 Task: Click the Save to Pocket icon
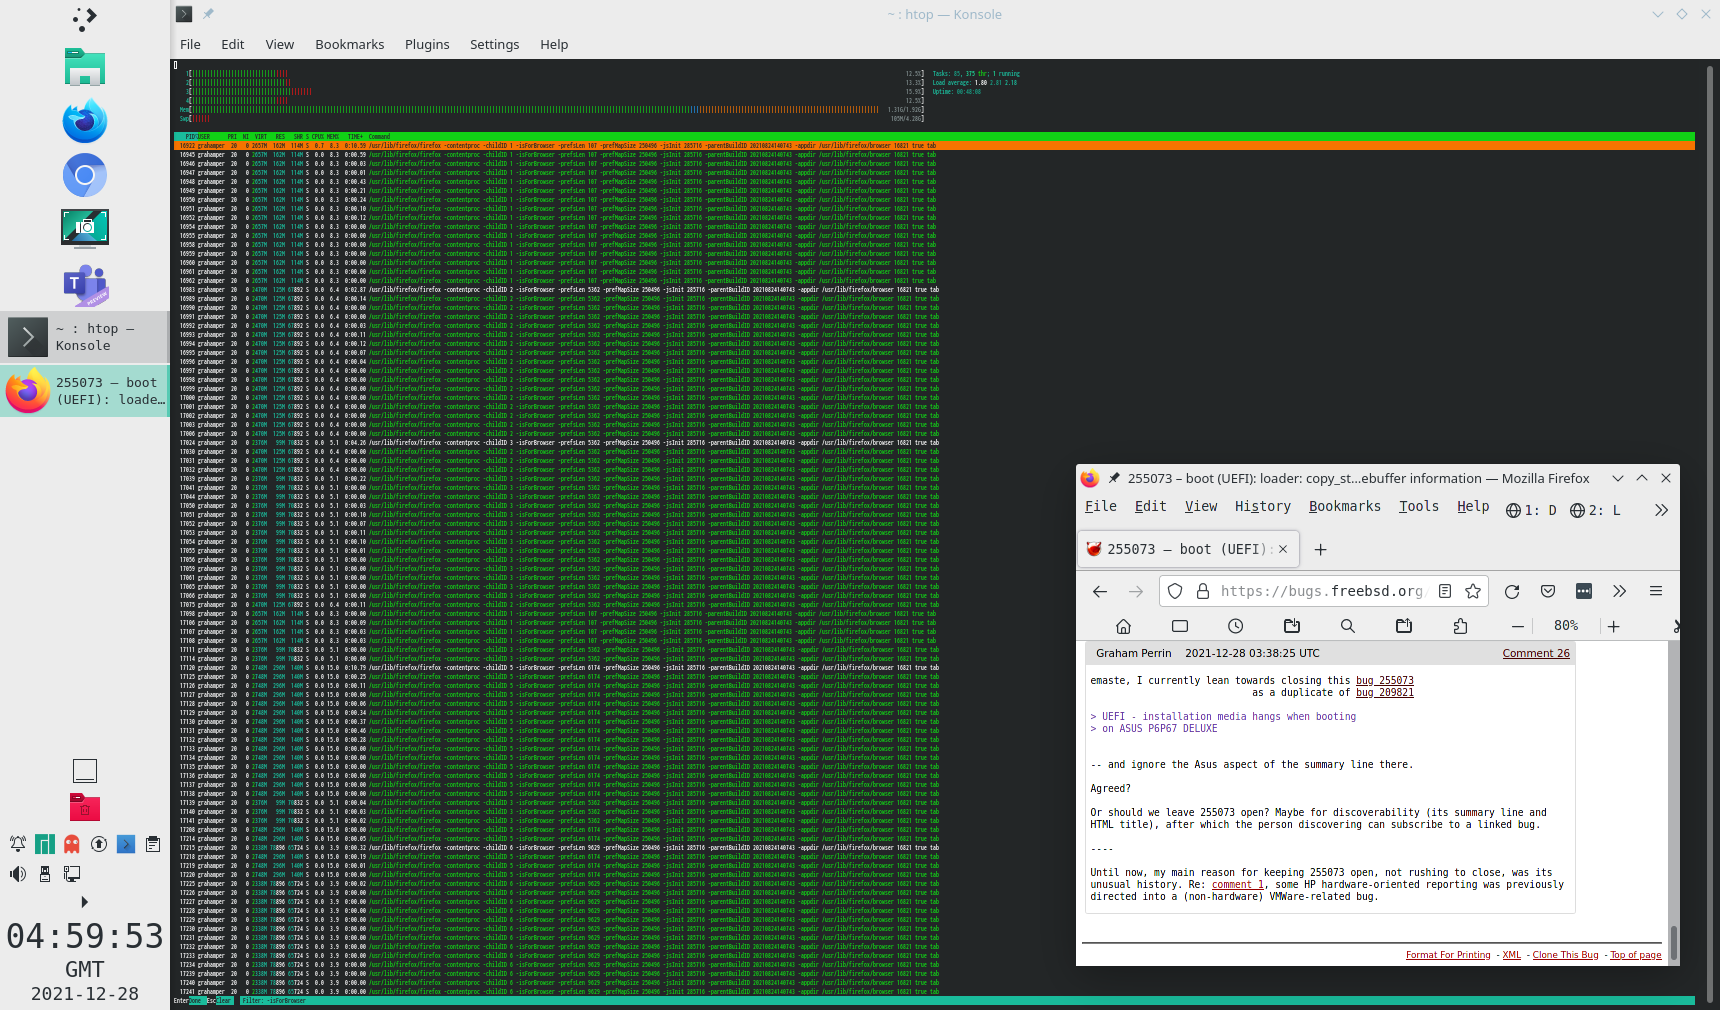(x=1547, y=591)
